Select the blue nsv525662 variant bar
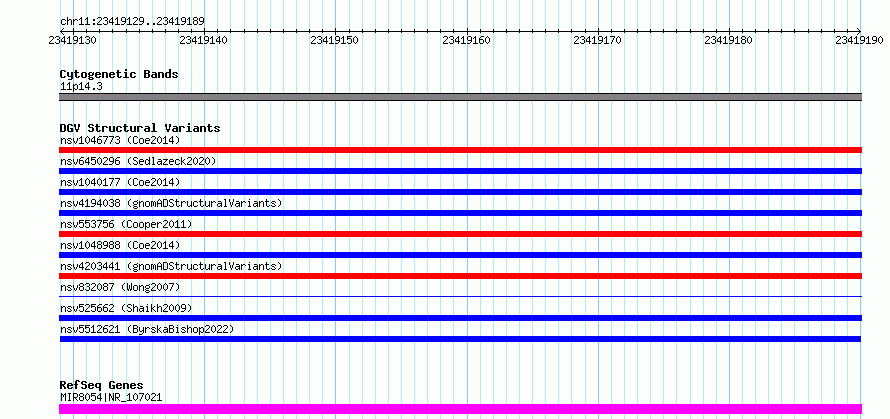Image resolution: width=890 pixels, height=419 pixels. (x=460, y=318)
